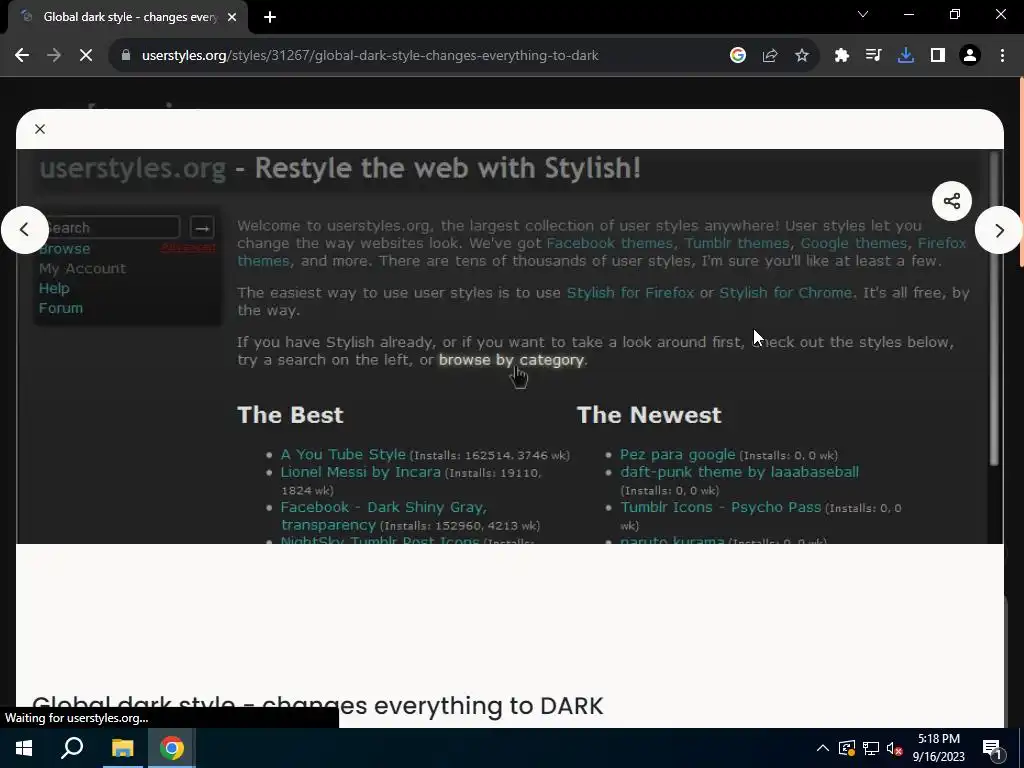Show Chrome downloads
Screen dimensions: 1024x768
pos(906,56)
